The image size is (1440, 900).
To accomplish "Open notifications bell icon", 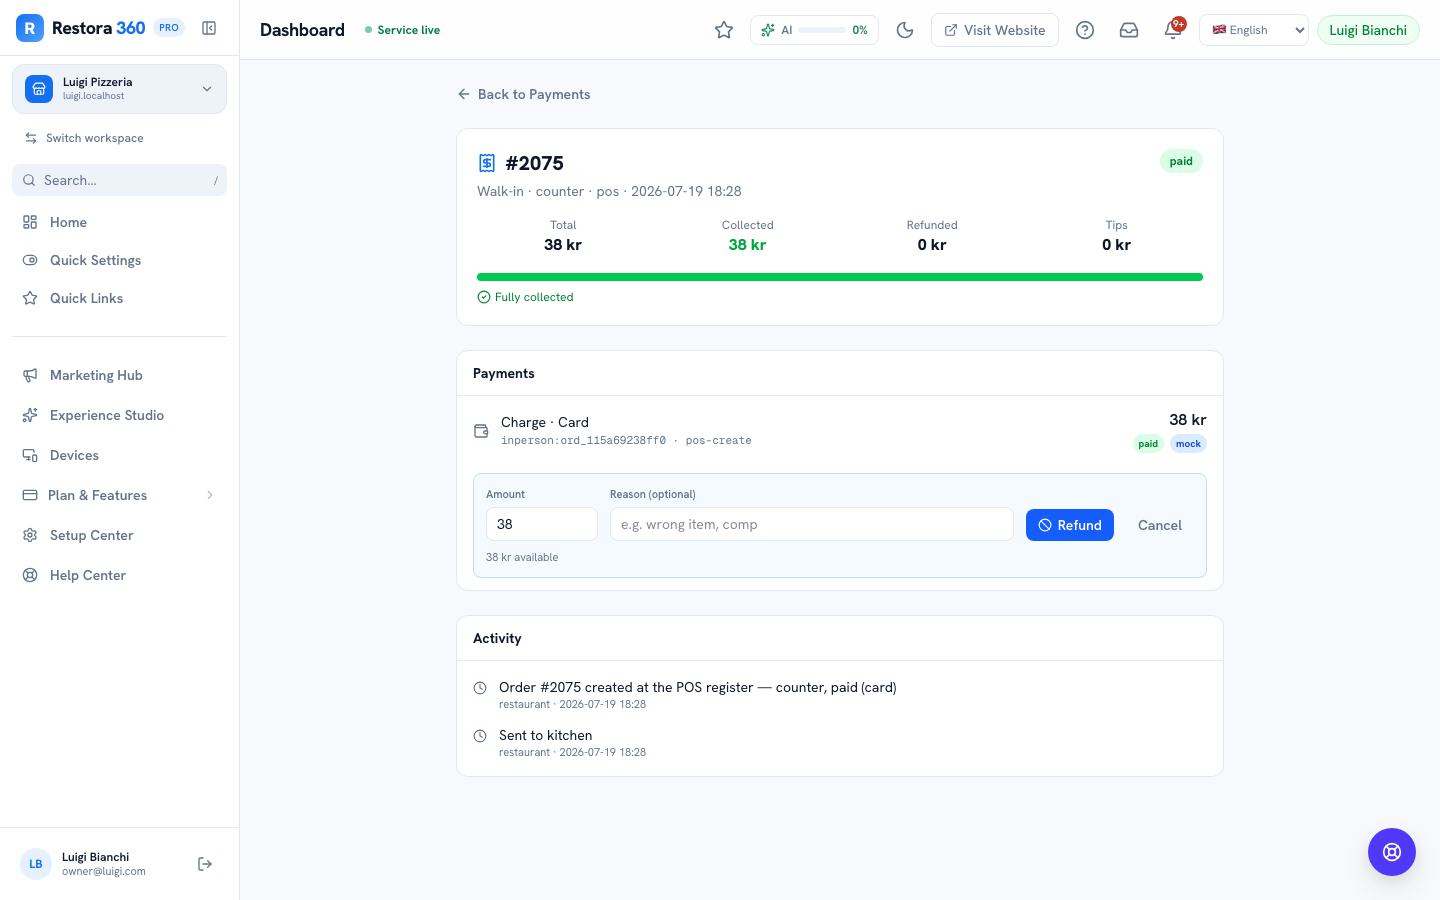I will 1173,30.
